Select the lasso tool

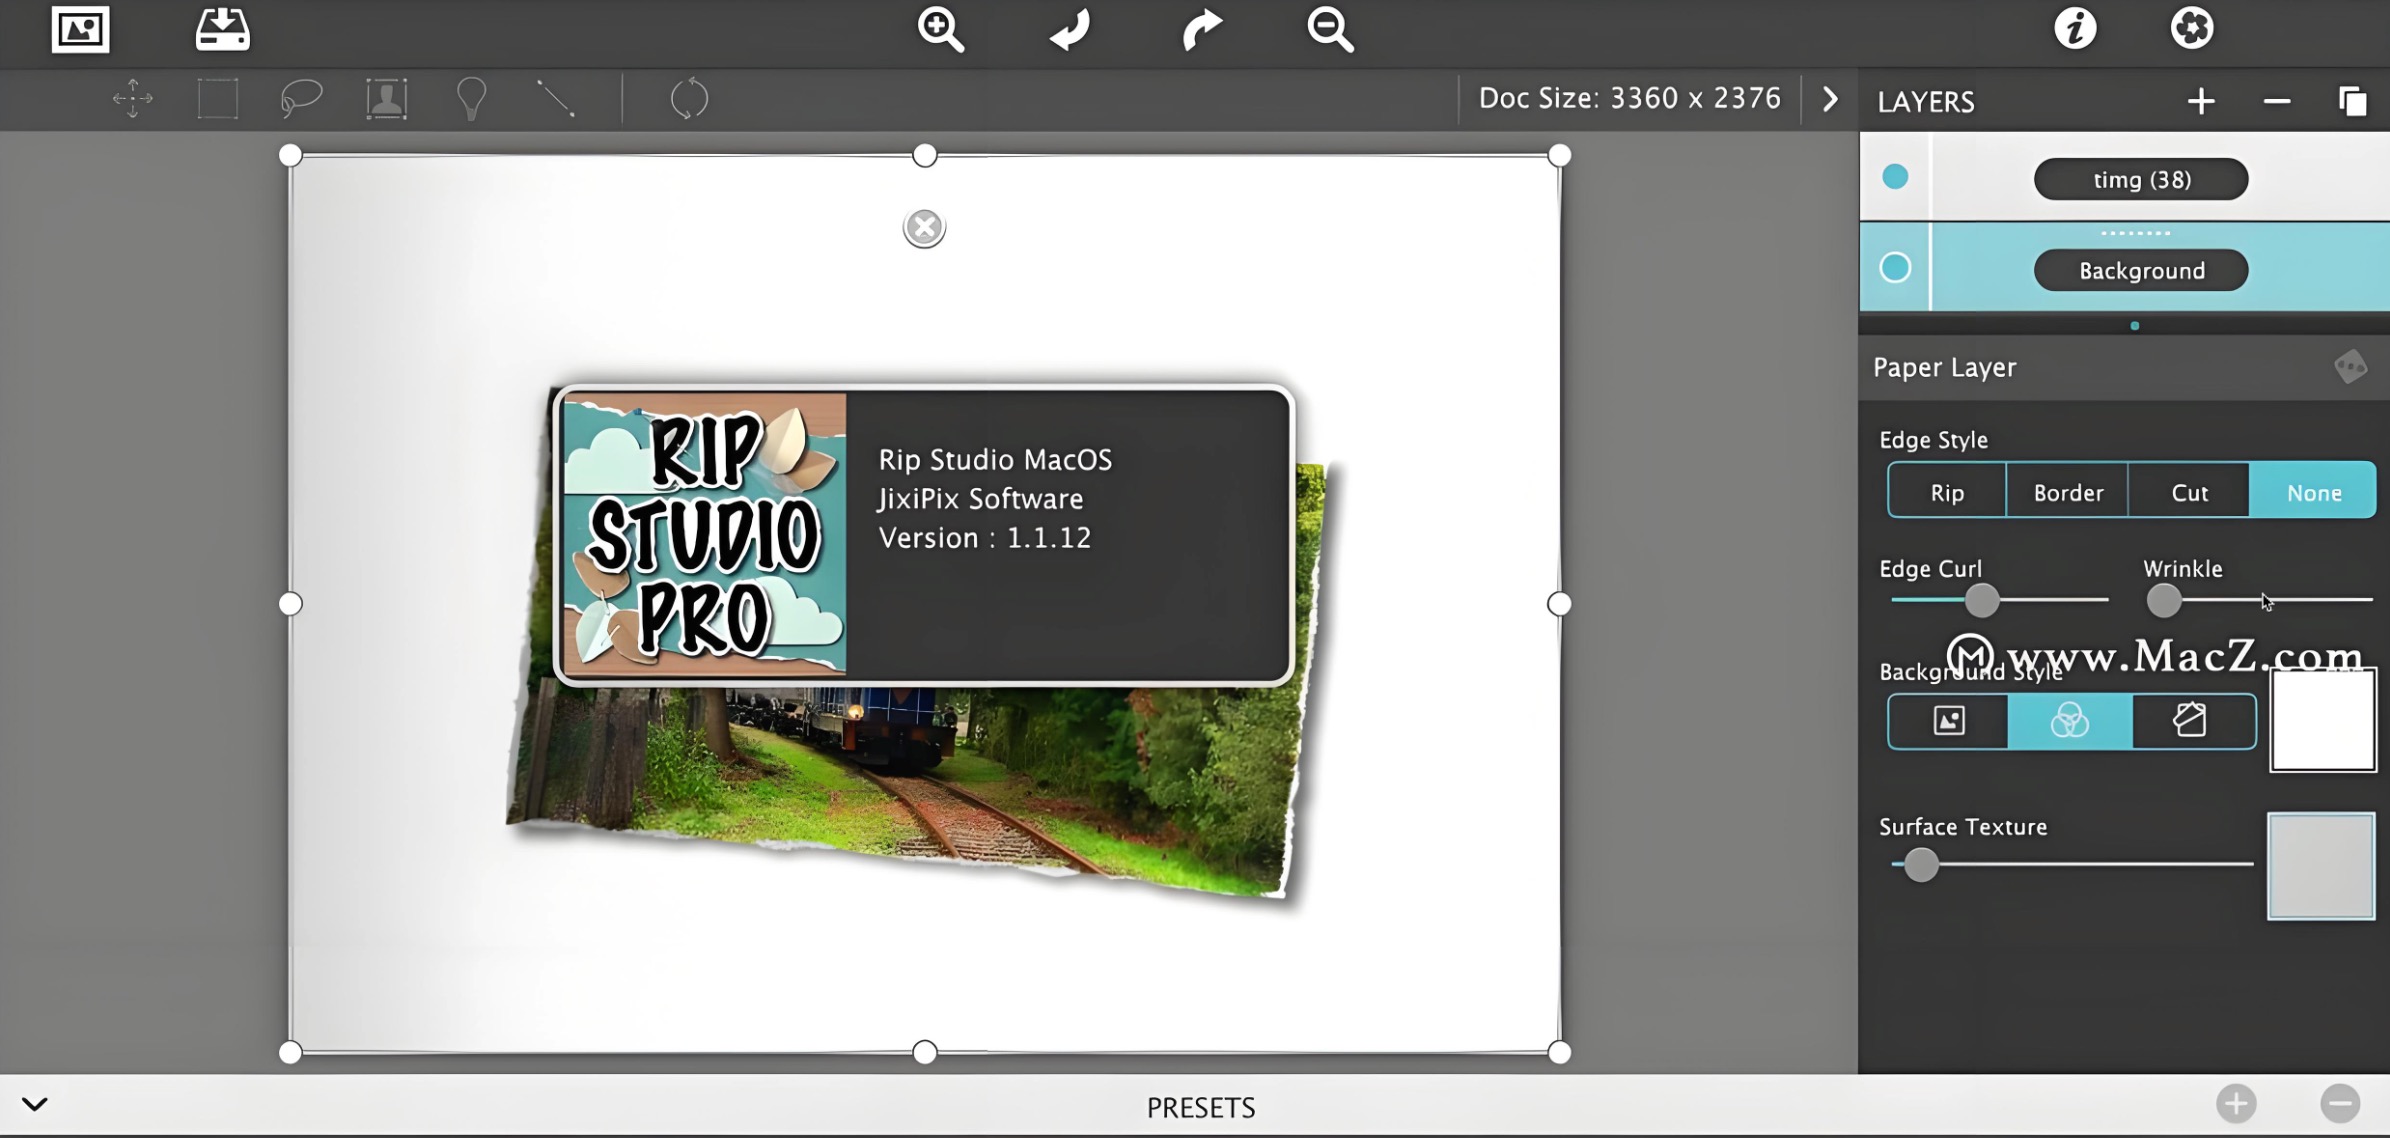click(301, 99)
